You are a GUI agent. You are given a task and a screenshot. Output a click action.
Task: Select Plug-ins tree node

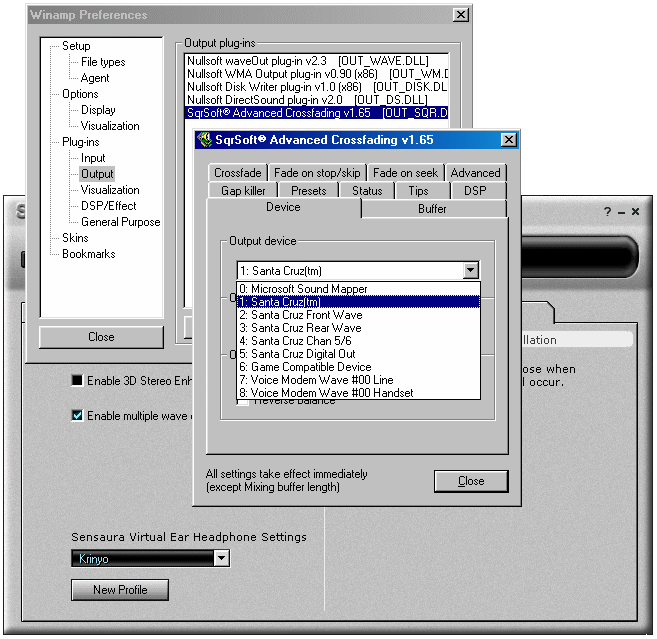pyautogui.click(x=80, y=142)
